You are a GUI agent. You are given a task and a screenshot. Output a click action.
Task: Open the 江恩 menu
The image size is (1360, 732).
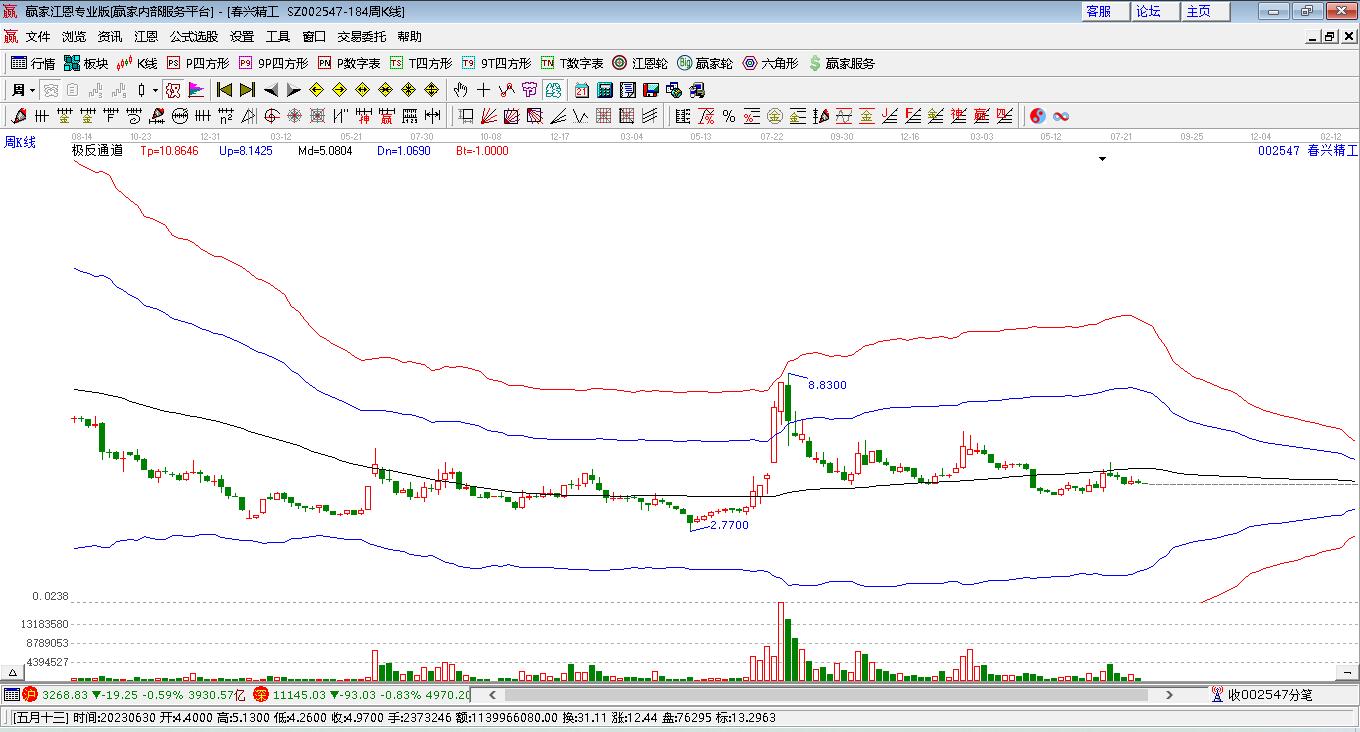point(146,37)
